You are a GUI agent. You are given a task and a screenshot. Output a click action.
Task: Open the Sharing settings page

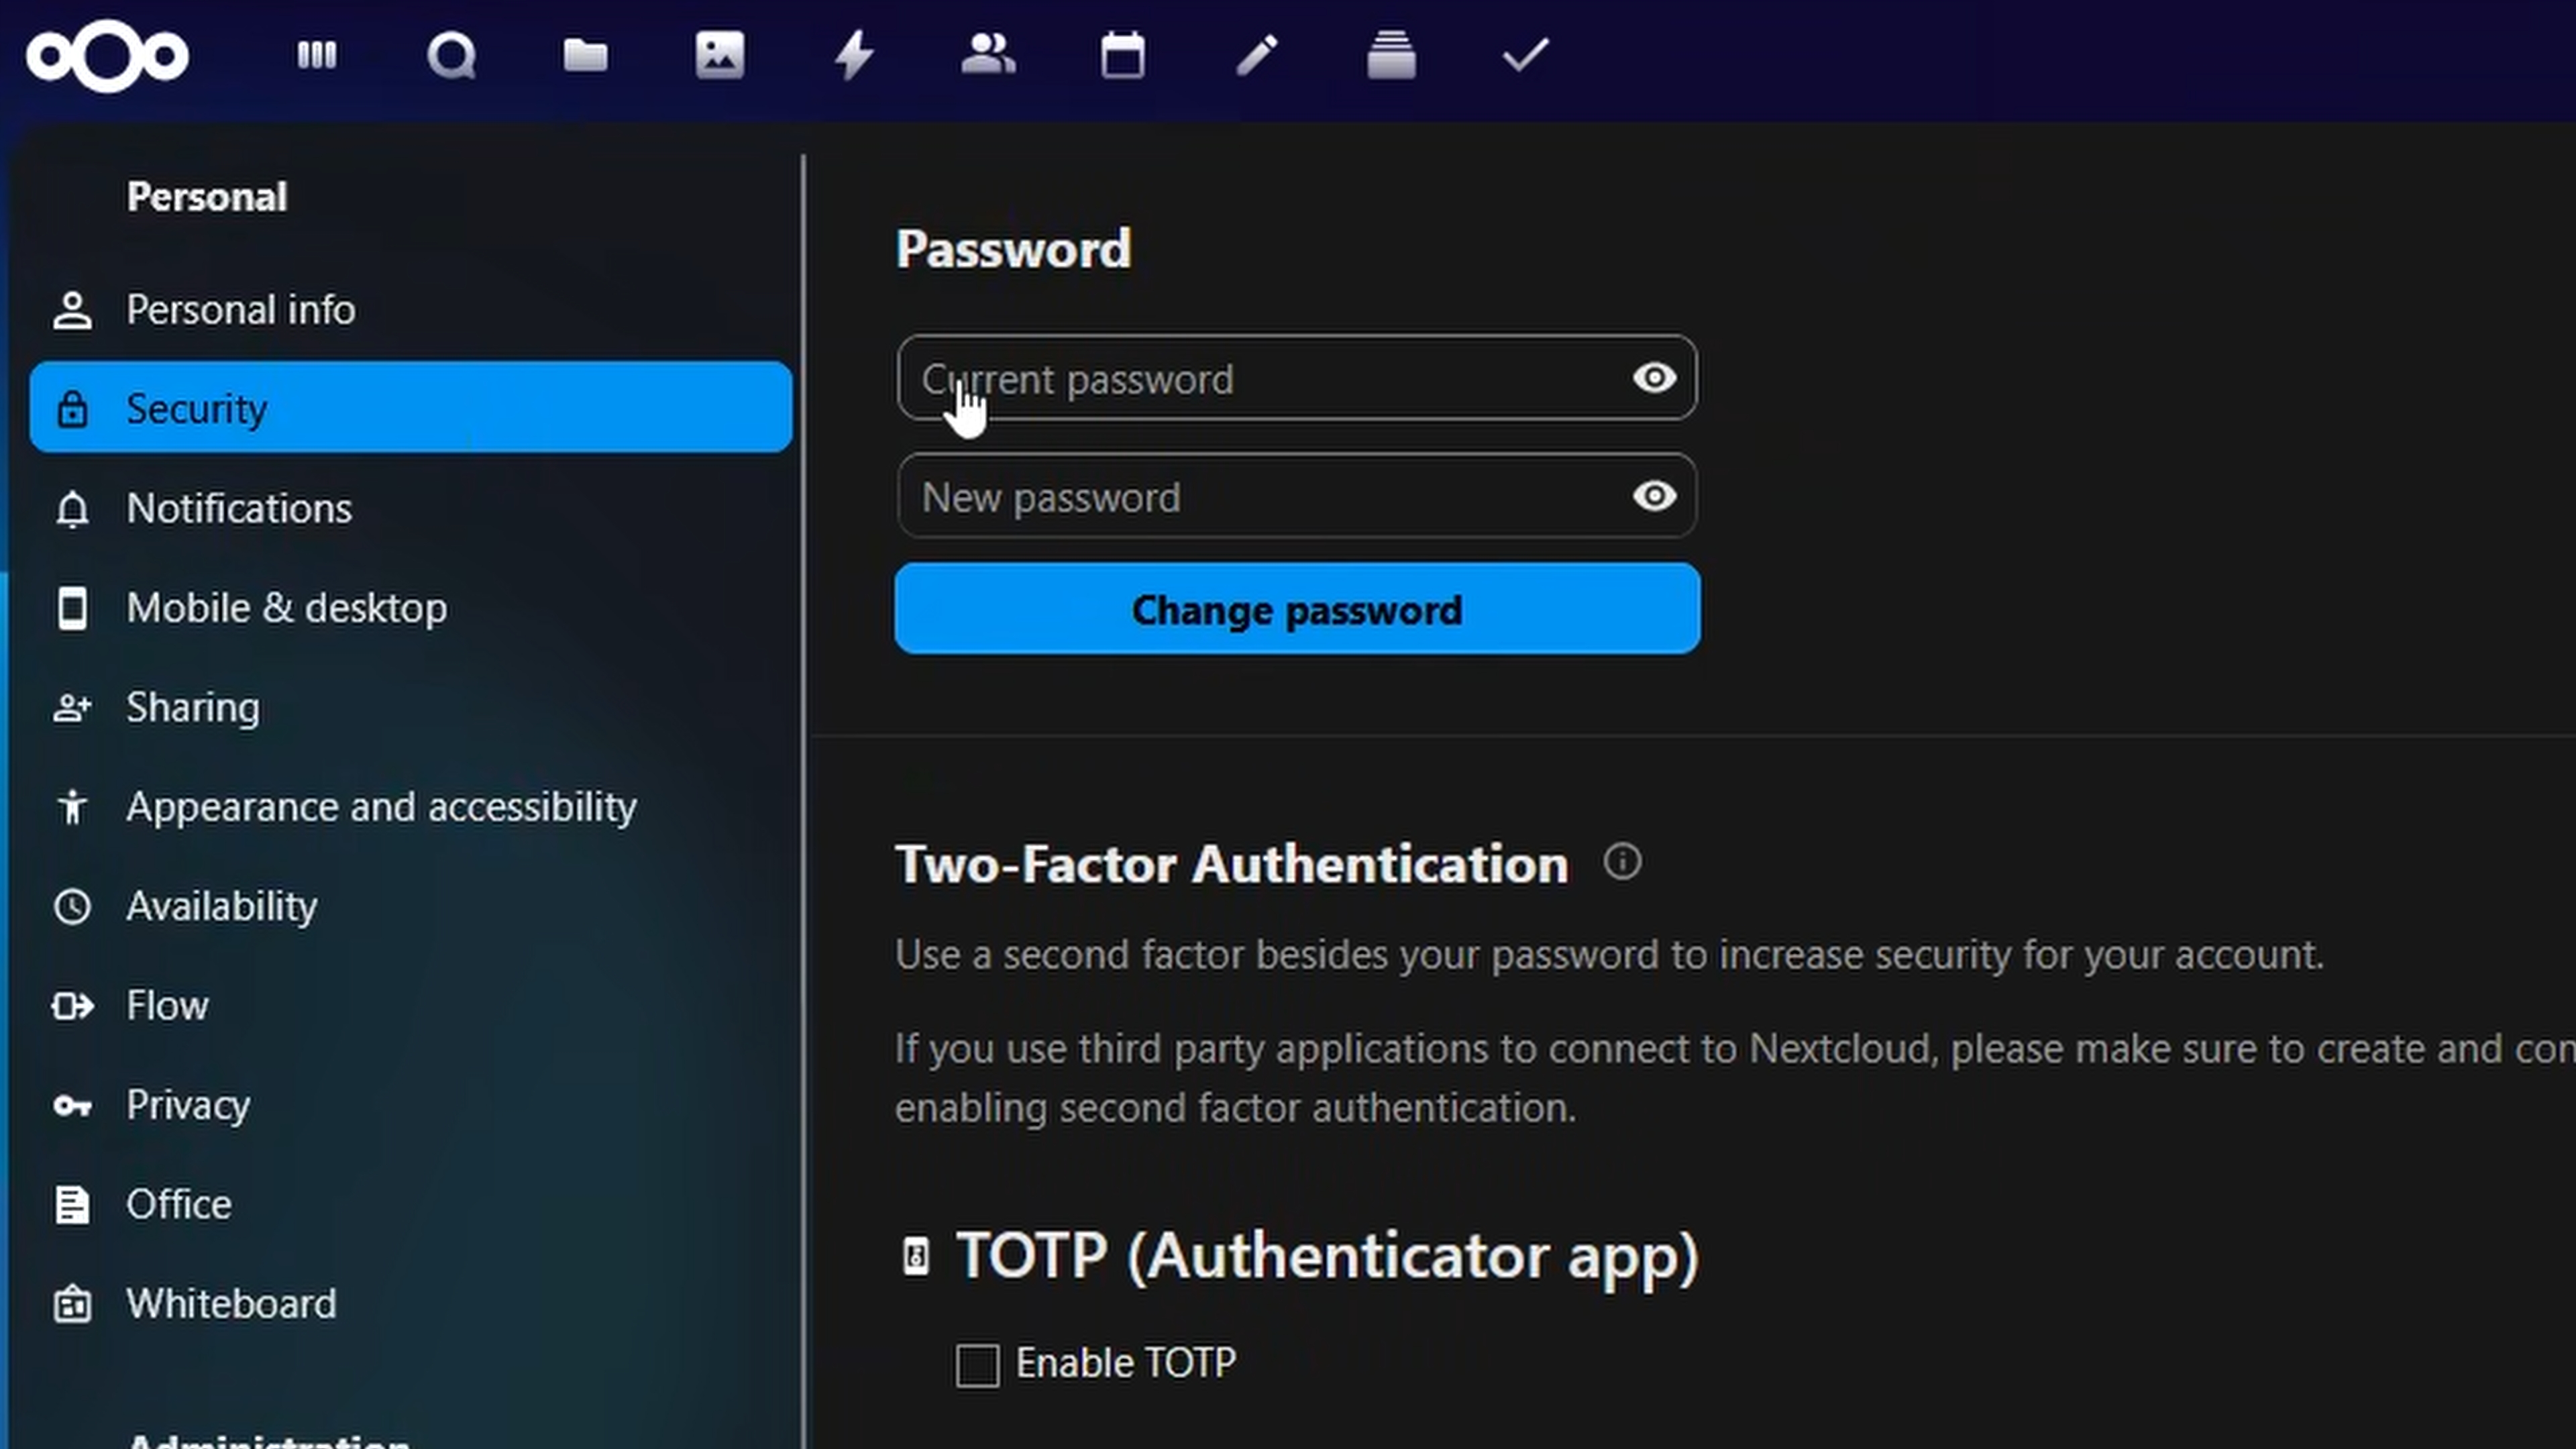coord(193,707)
